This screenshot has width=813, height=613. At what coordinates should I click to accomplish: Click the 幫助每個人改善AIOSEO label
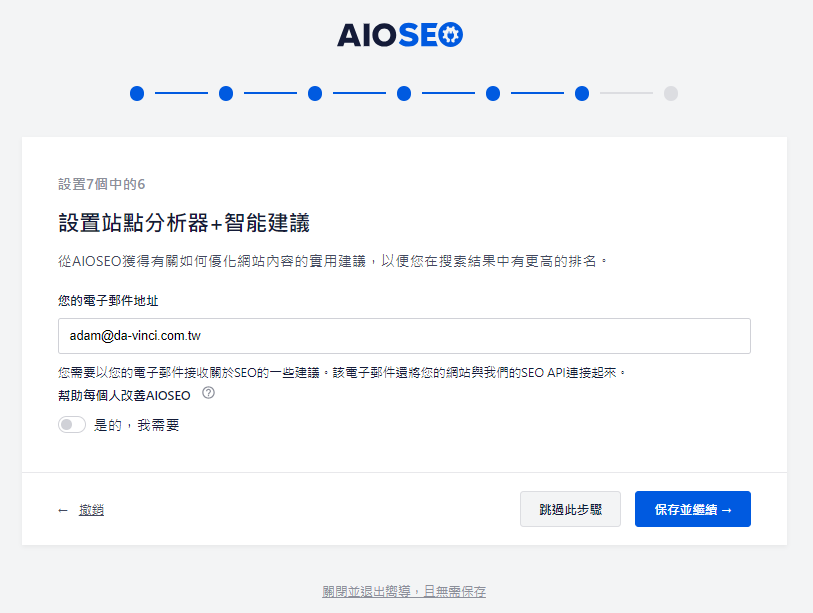click(x=124, y=396)
